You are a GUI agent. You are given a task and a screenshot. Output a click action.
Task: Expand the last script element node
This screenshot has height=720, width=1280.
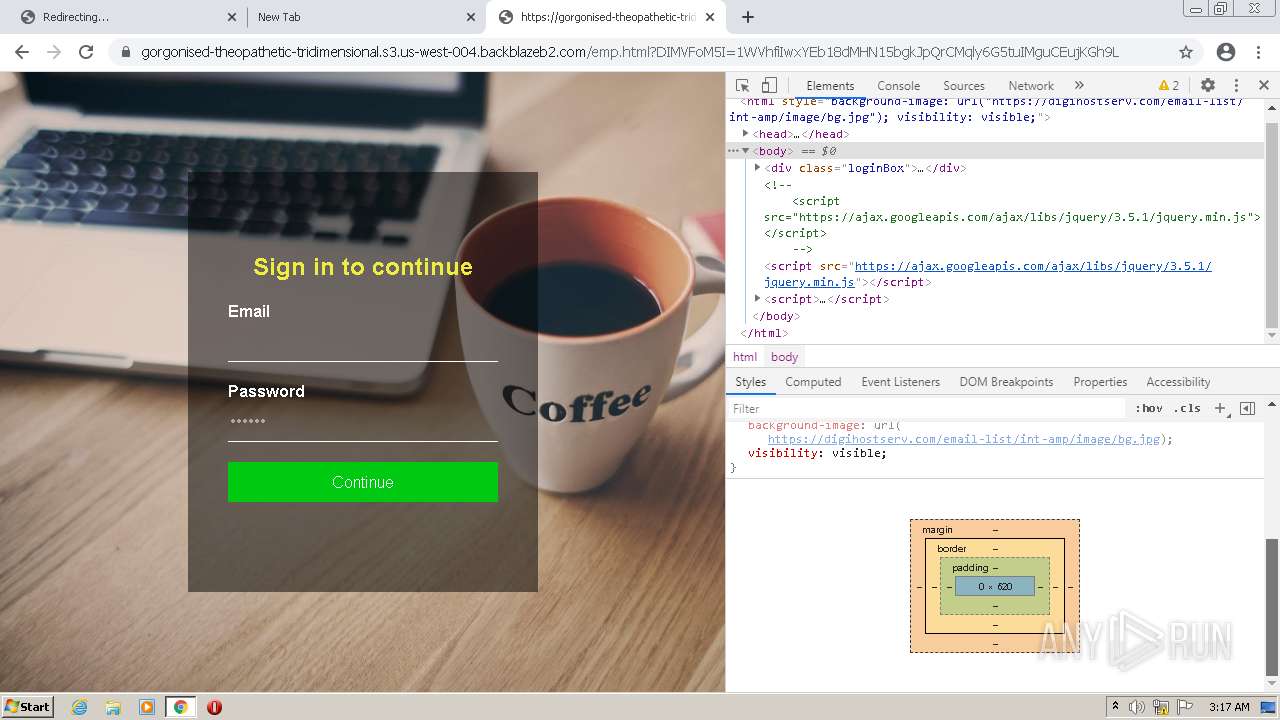[x=757, y=298]
